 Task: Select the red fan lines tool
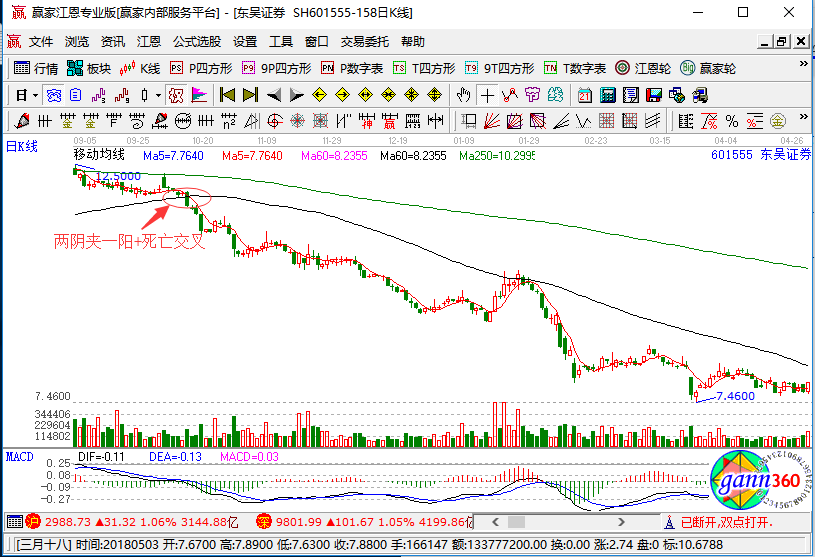(x=492, y=121)
